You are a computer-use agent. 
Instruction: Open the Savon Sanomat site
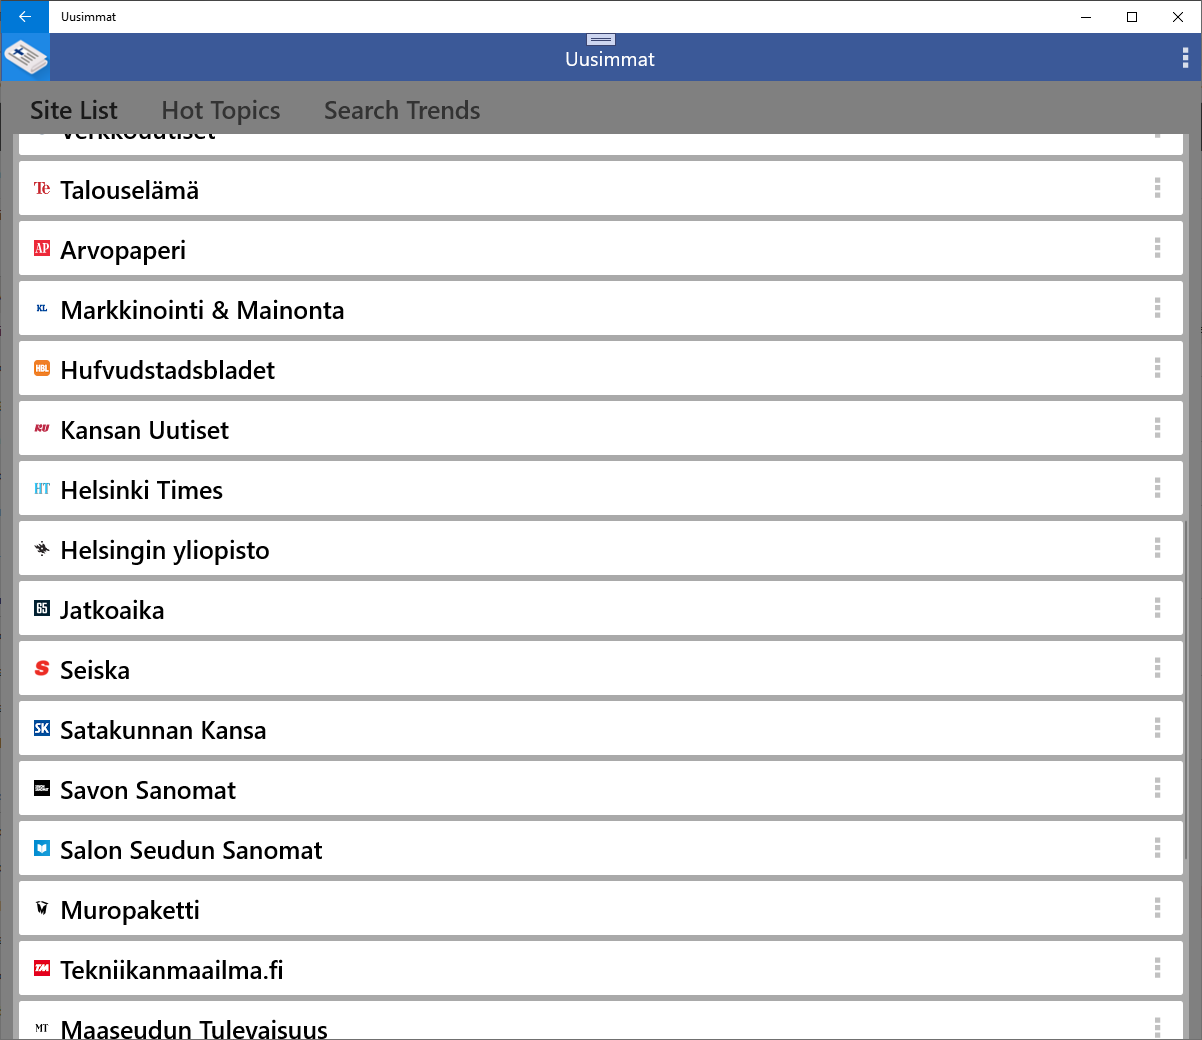601,788
